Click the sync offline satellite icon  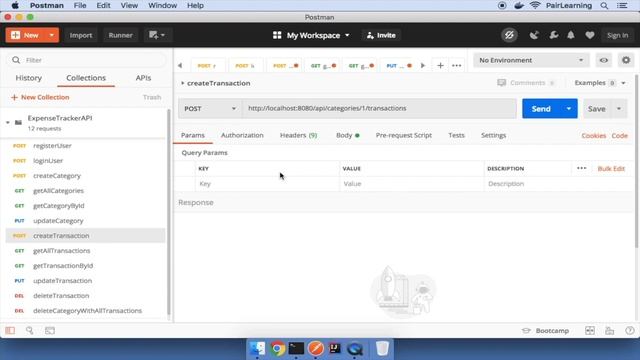[x=509, y=35]
